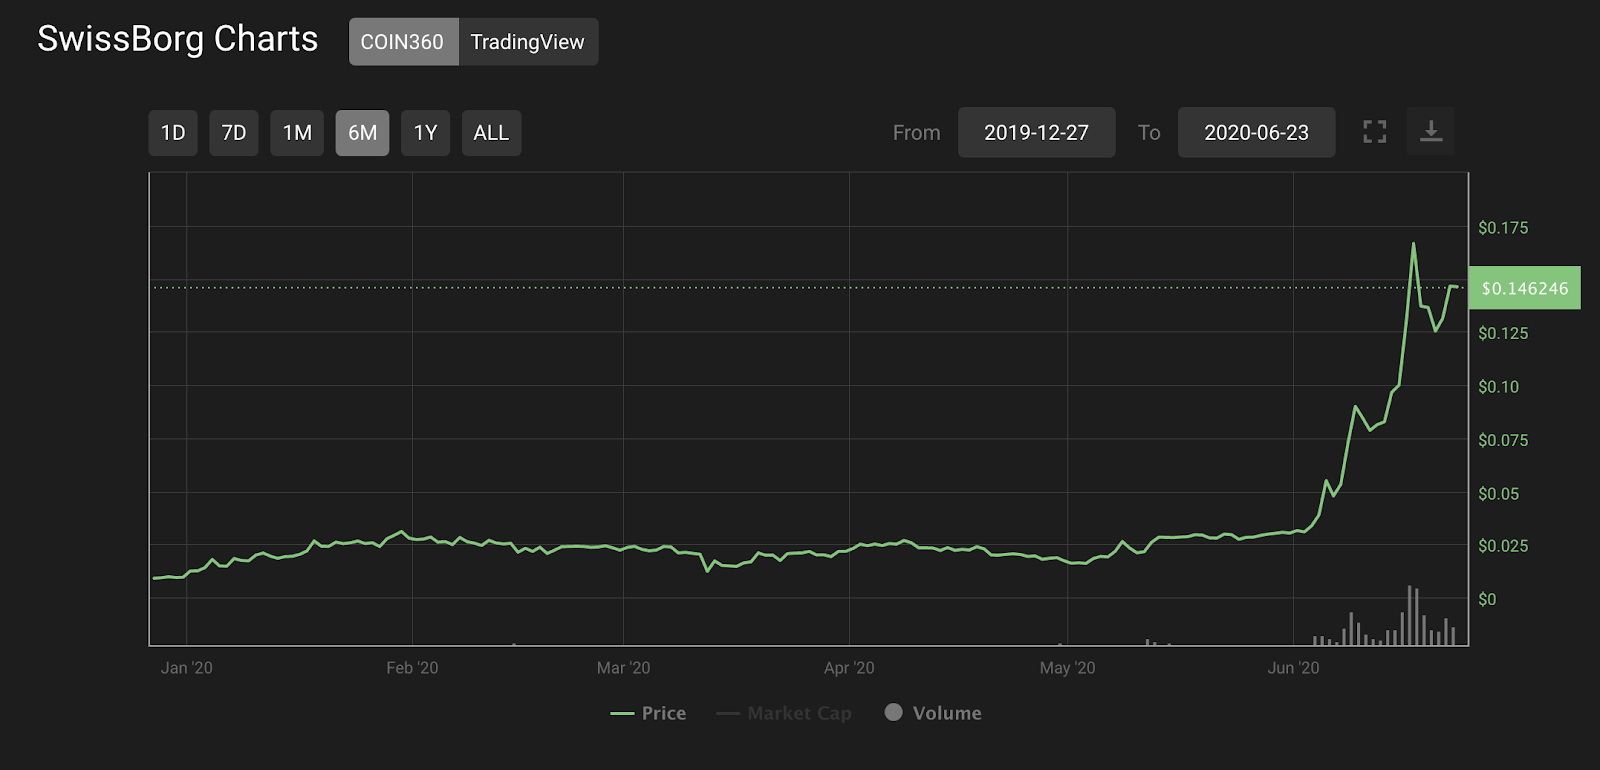The width and height of the screenshot is (1600, 770).
Task: Edit the To date 2020-06-23 field
Action: (x=1256, y=132)
